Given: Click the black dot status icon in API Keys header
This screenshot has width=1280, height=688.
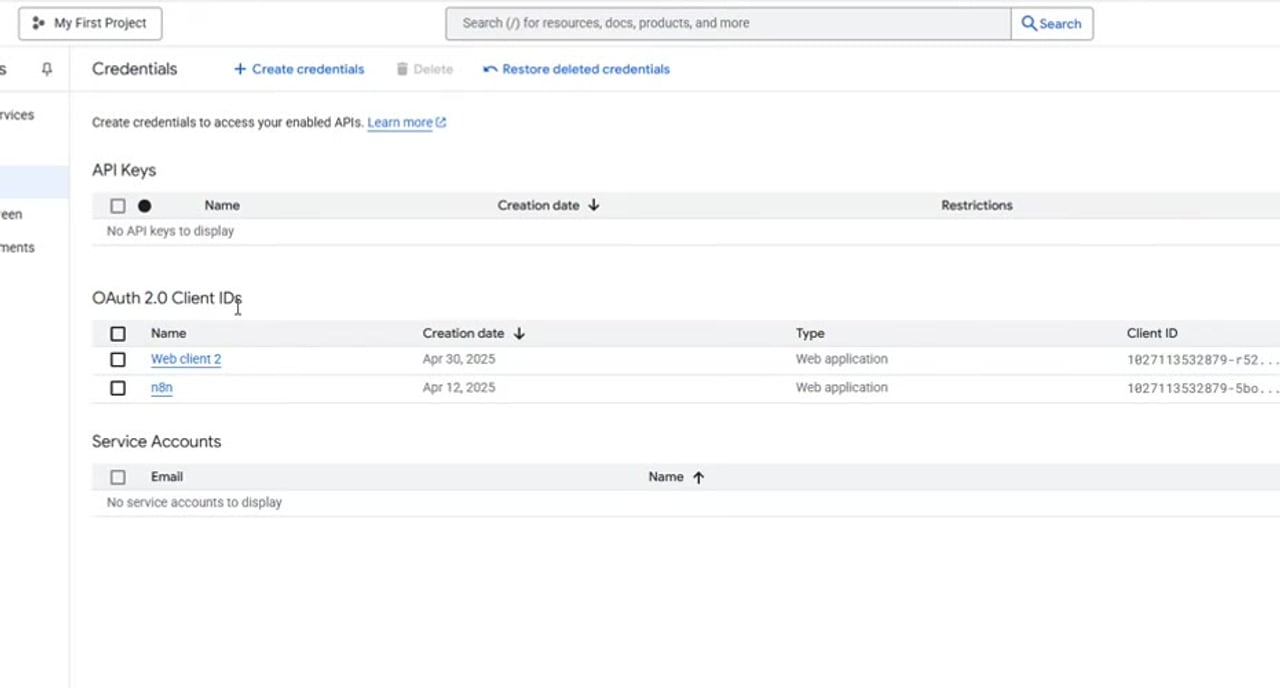Looking at the screenshot, I should (x=145, y=206).
